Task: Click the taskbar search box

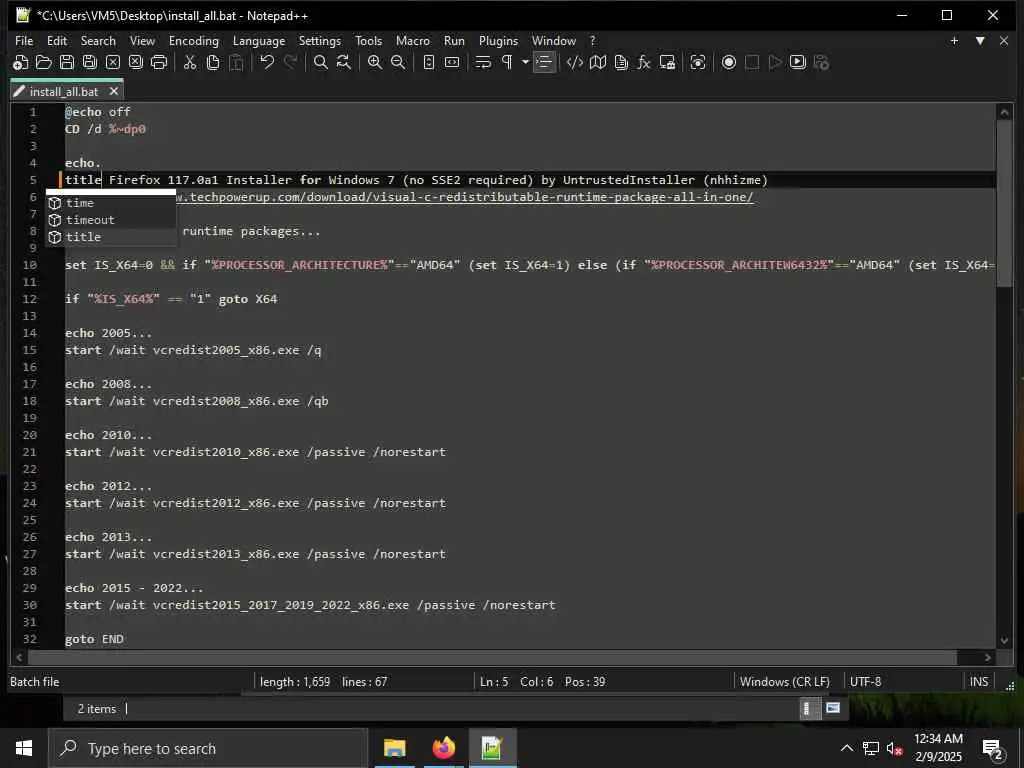Action: [208, 748]
